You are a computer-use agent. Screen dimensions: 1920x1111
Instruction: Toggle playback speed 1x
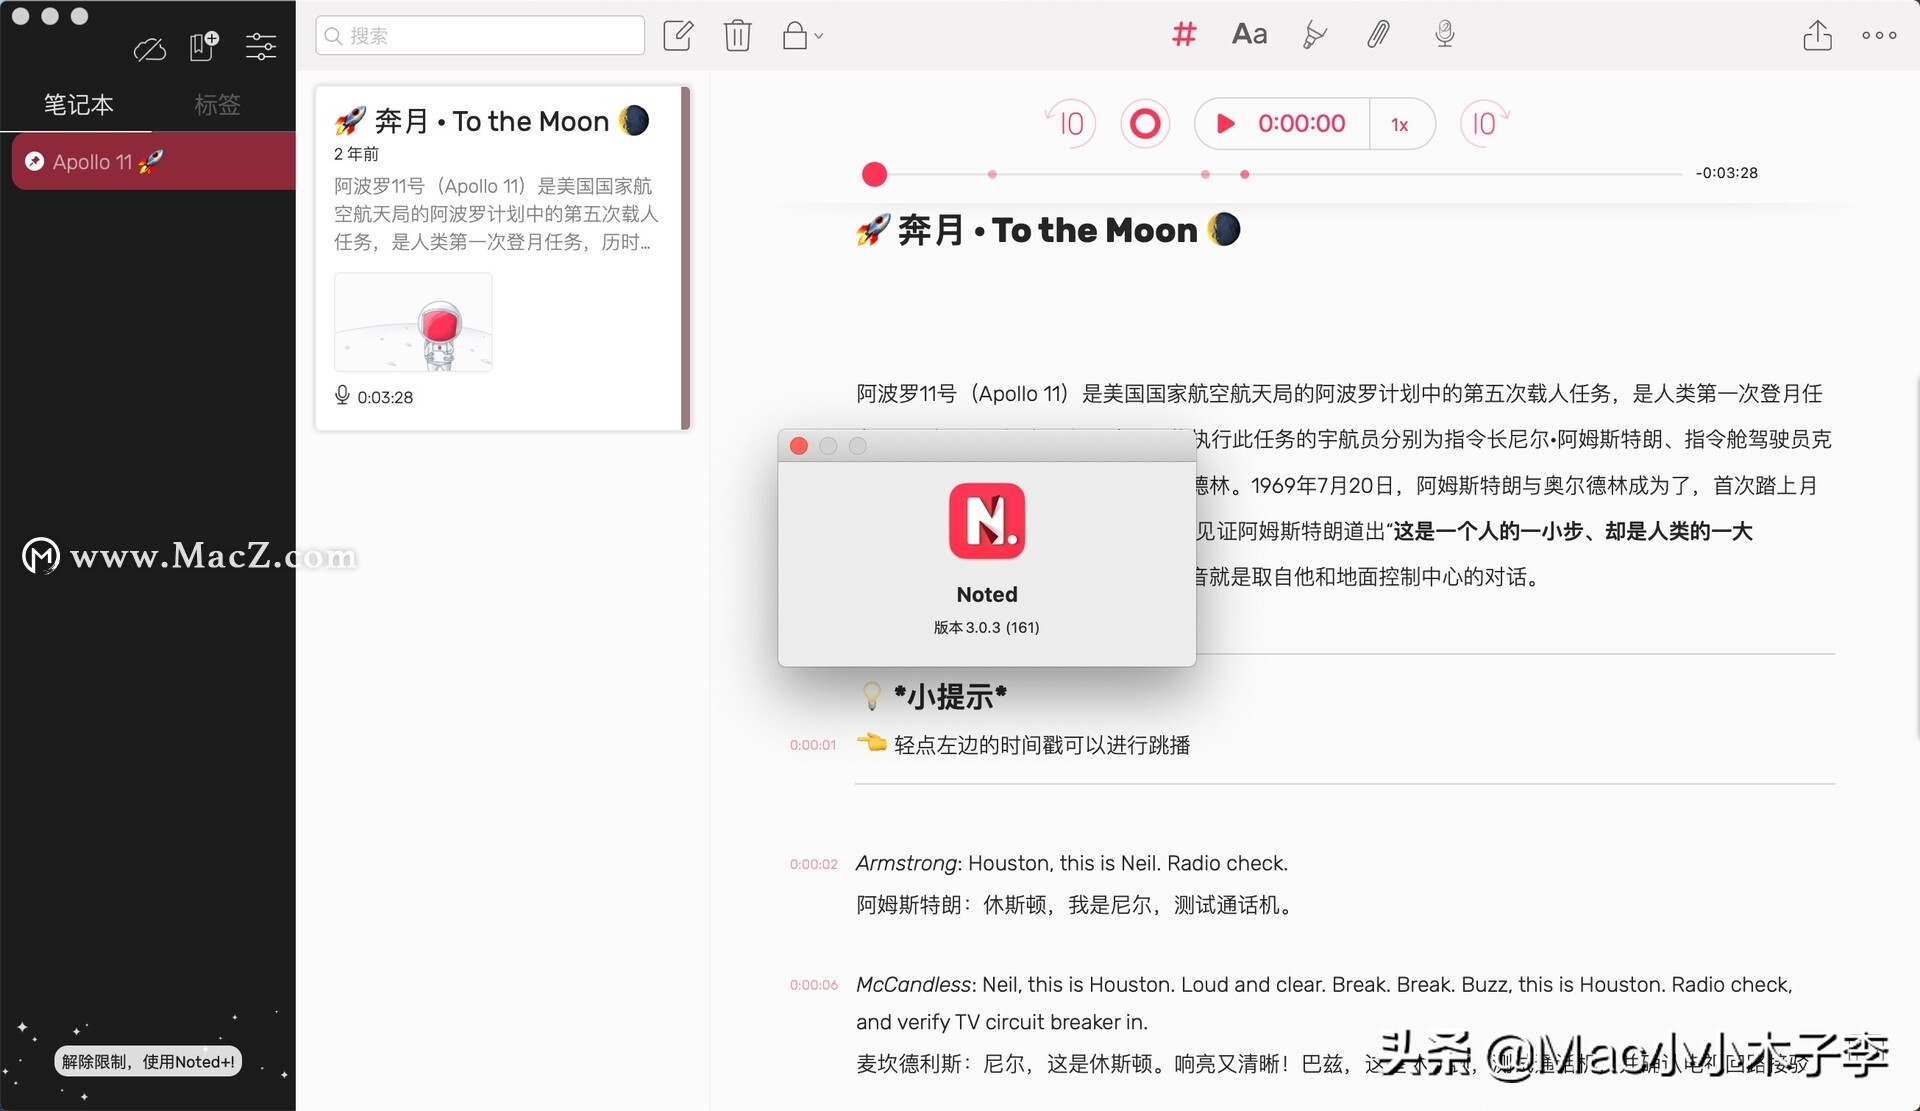1400,124
